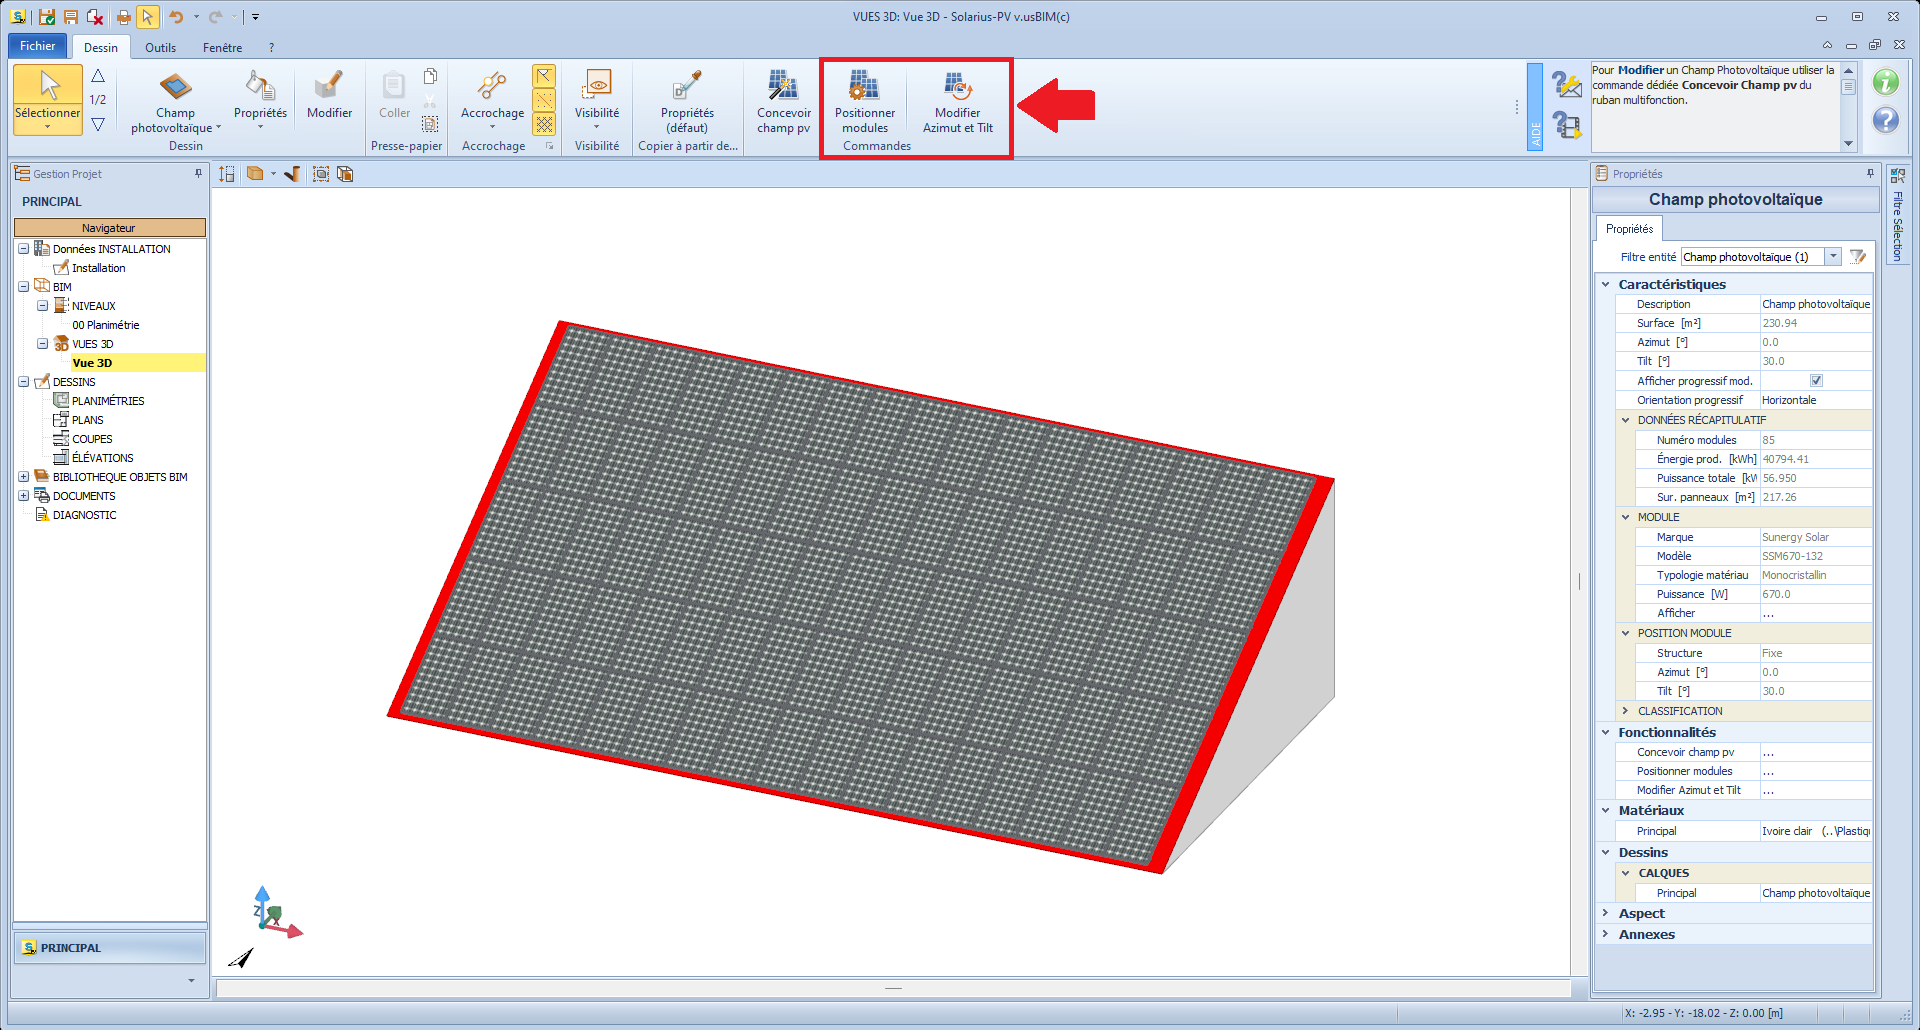Open the Champ photovoltaïque drawing tool
Image resolution: width=1920 pixels, height=1030 pixels.
coord(175,101)
